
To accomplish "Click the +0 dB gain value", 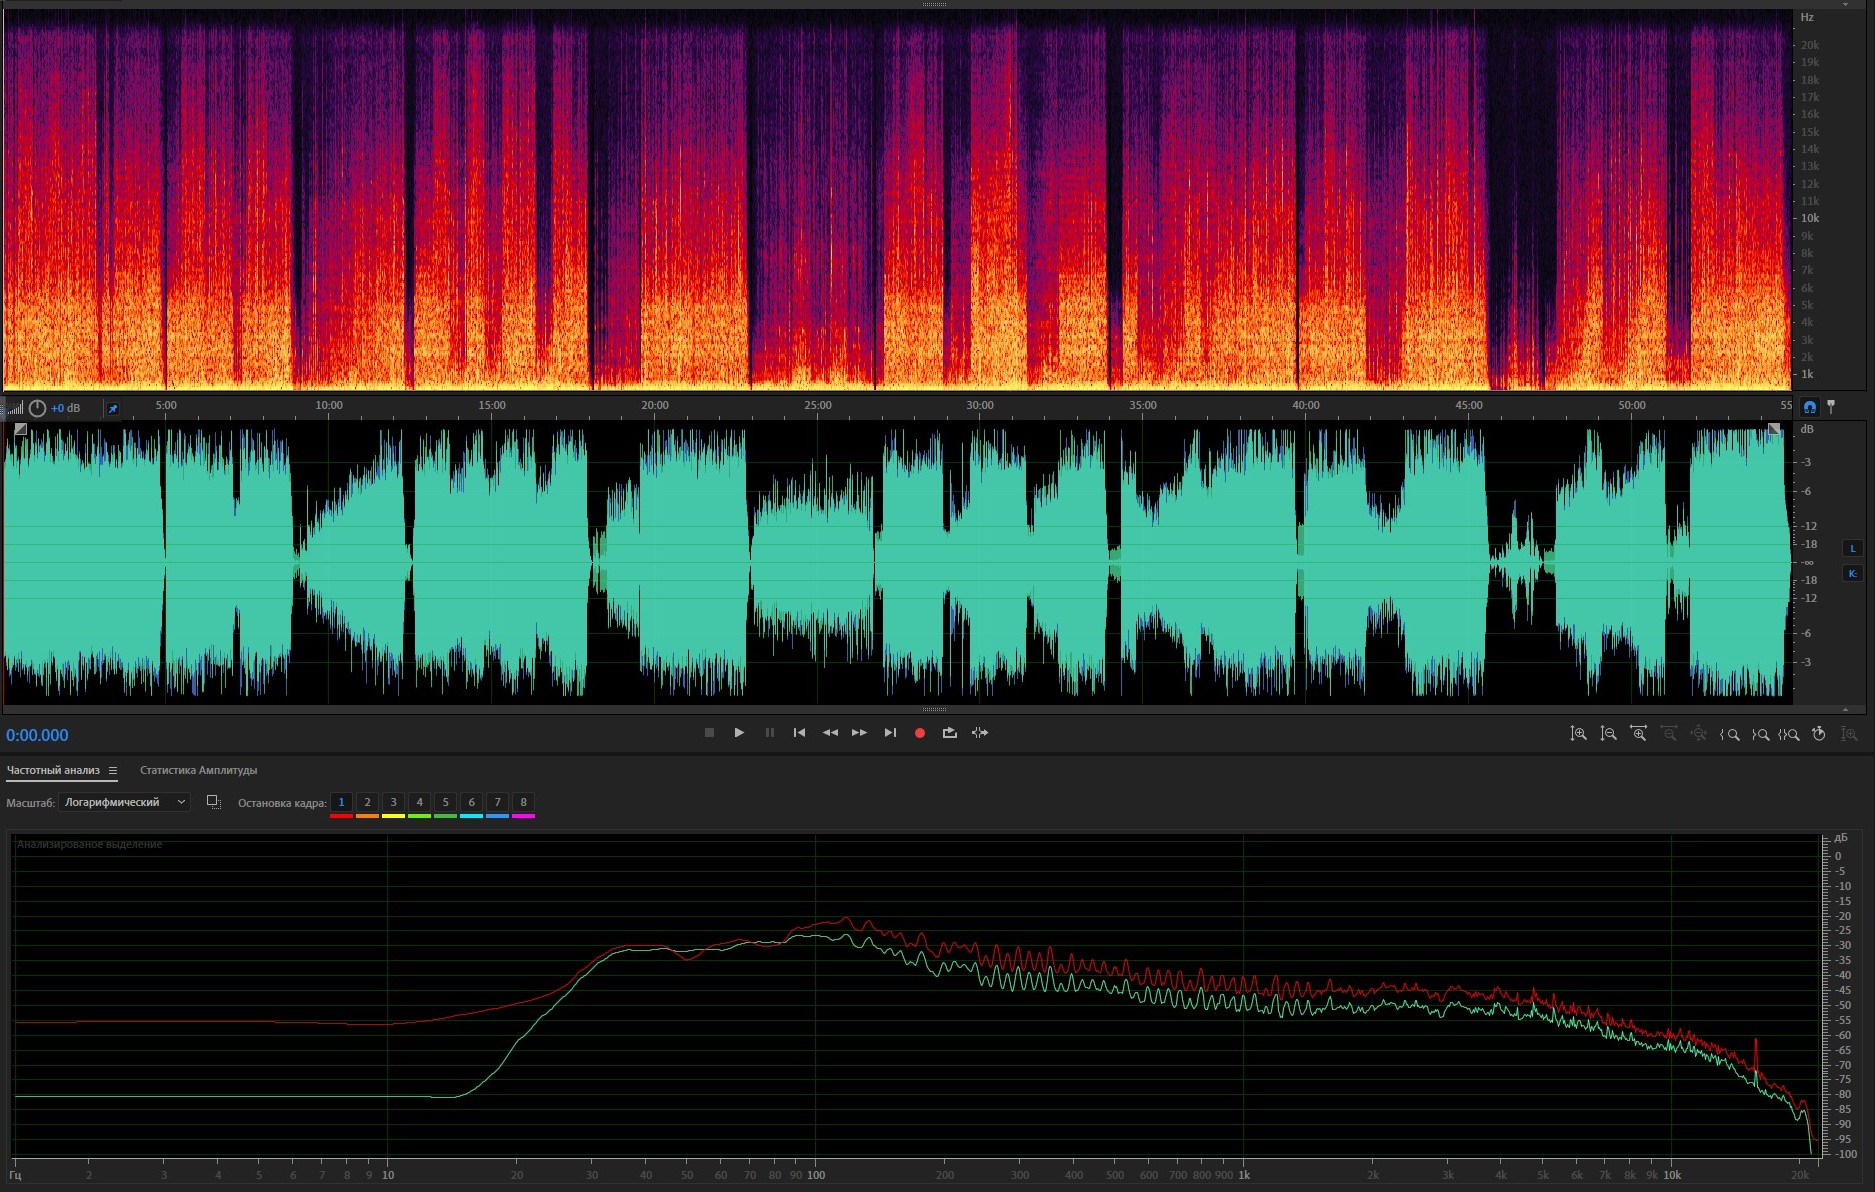I will pos(66,408).
